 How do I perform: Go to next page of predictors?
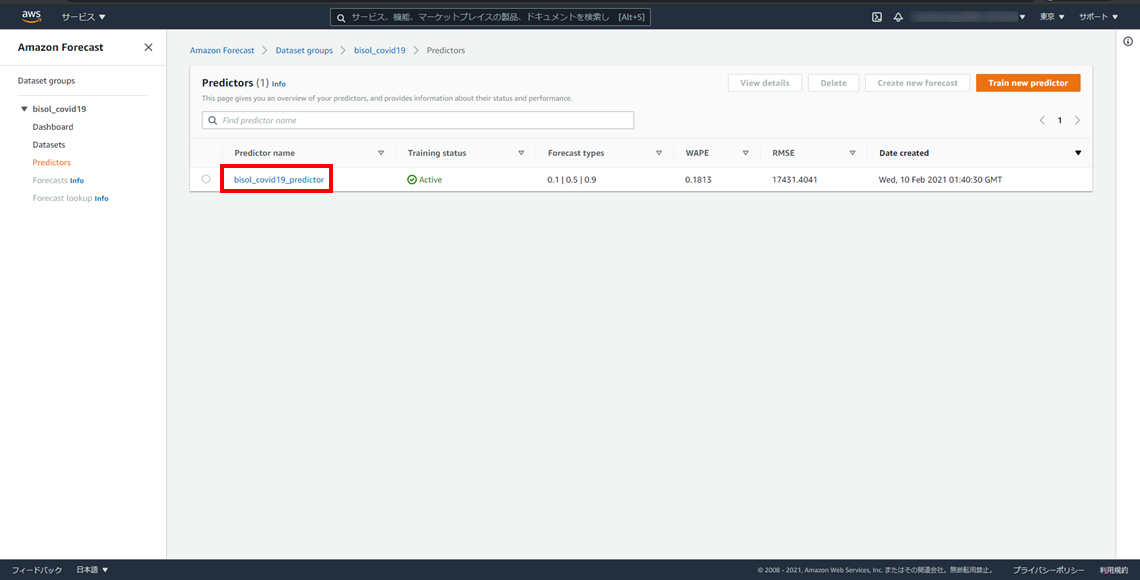click(x=1077, y=120)
